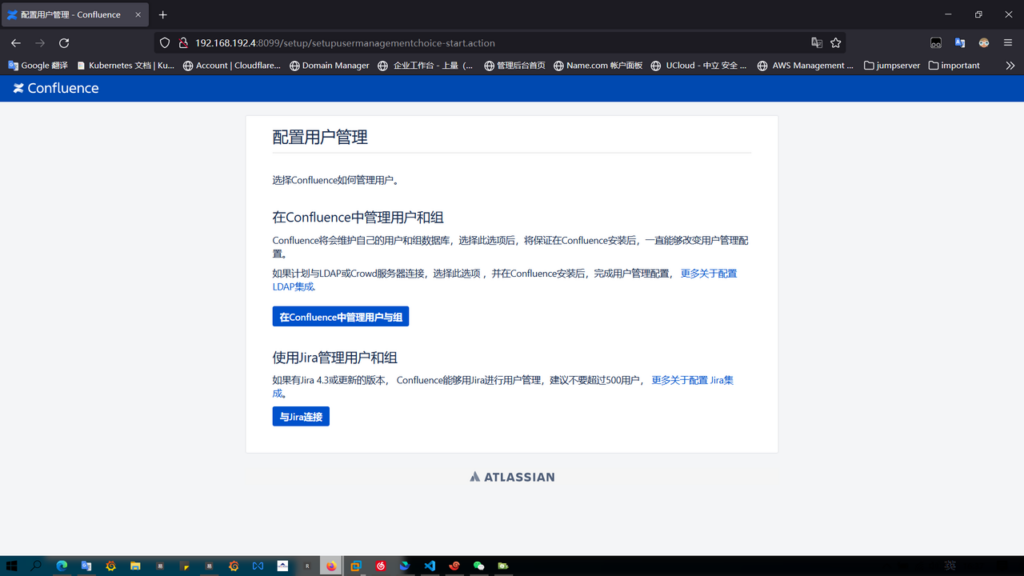This screenshot has height=576, width=1024.
Task: Open the Domain Manager bookmark
Action: [329, 66]
